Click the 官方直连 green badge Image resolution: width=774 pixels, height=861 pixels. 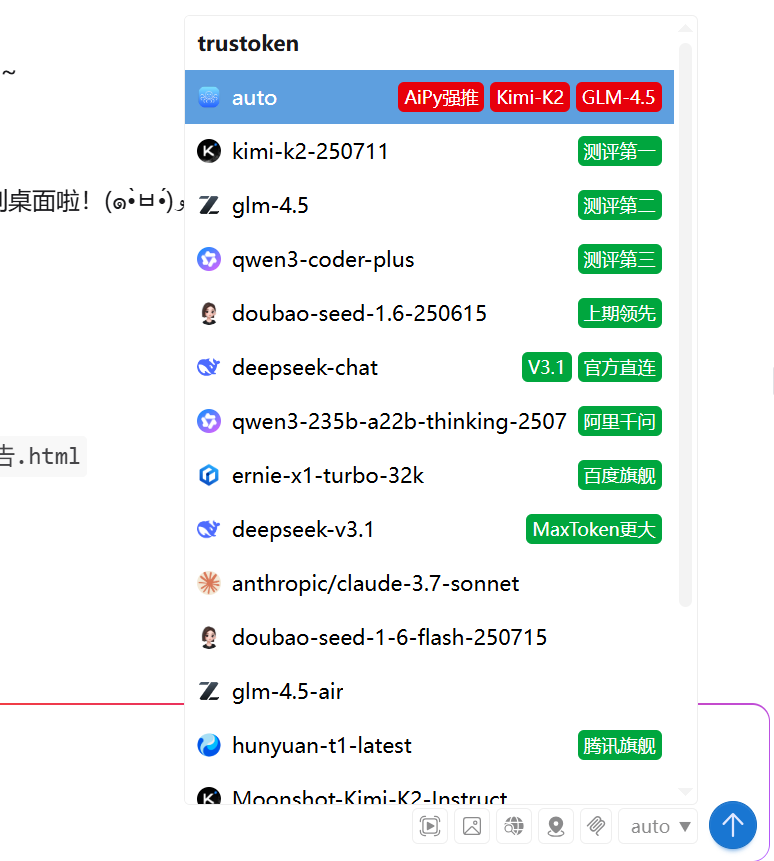click(620, 367)
